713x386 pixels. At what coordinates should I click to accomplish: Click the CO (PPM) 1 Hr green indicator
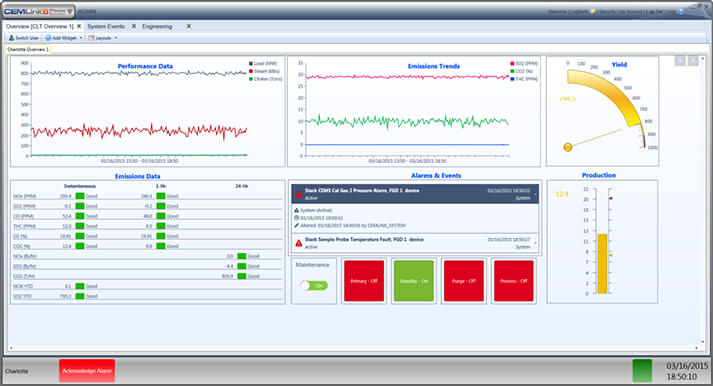tap(161, 216)
